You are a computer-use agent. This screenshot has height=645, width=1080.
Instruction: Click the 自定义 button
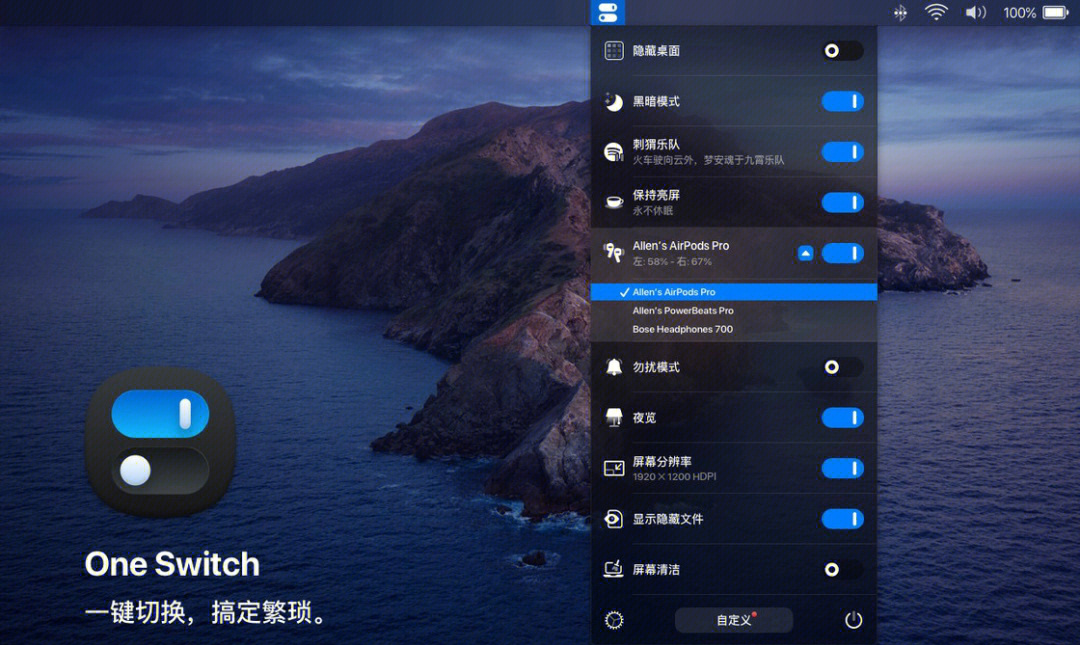click(734, 620)
